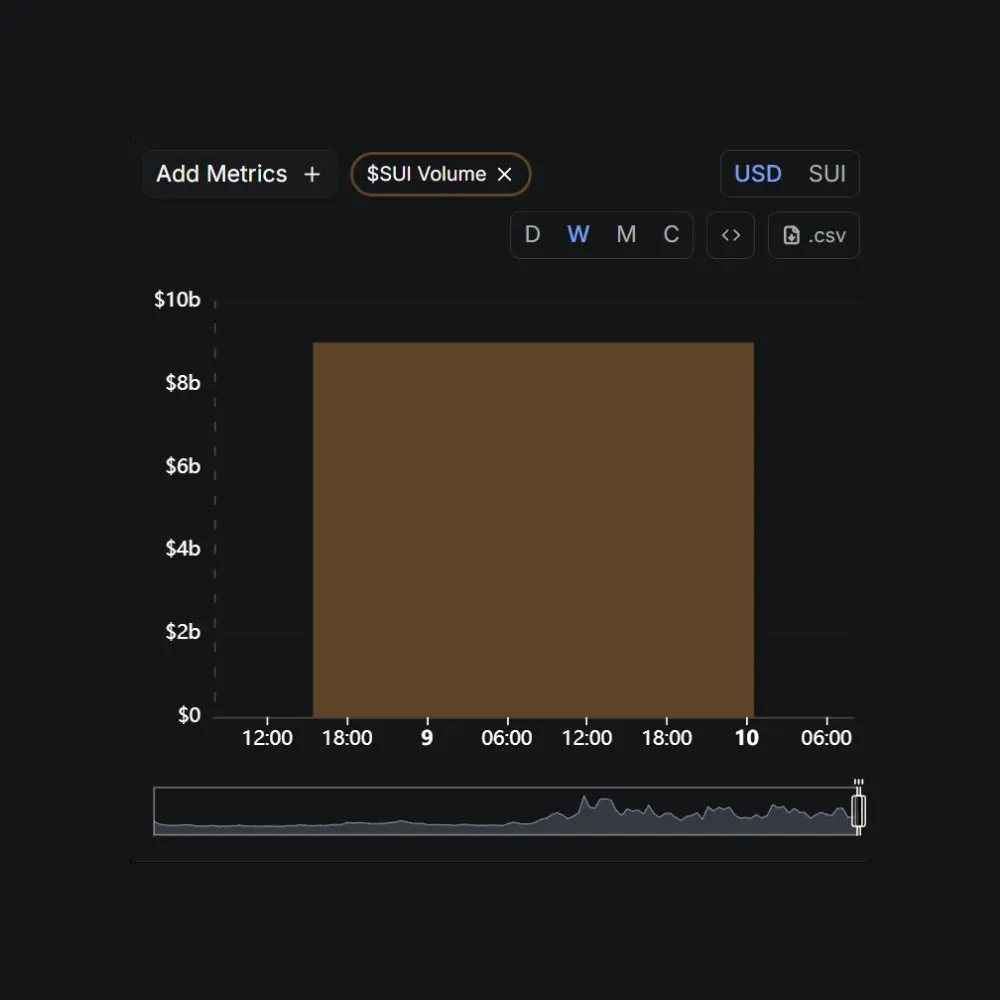Select the M monthly interval
The height and width of the screenshot is (1000, 1000).
coord(626,235)
